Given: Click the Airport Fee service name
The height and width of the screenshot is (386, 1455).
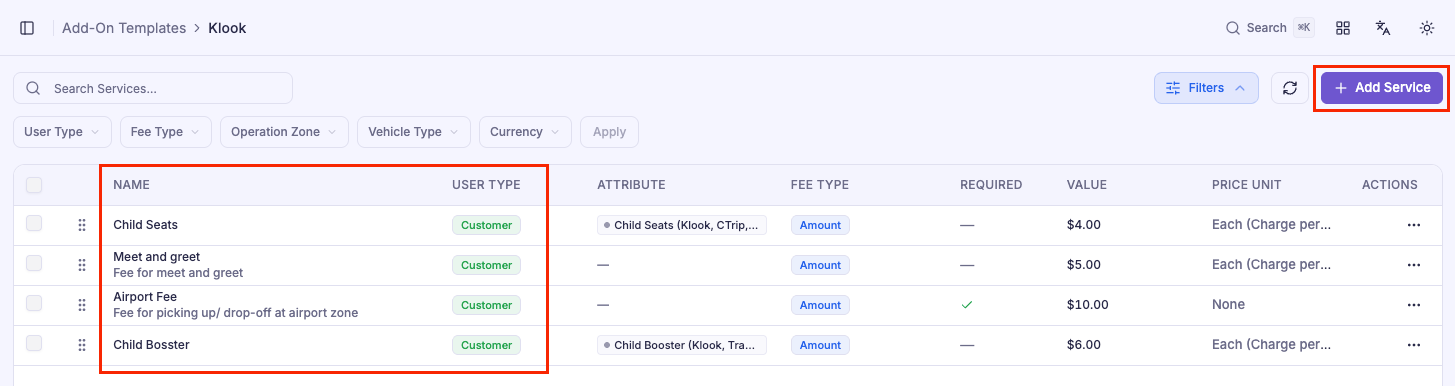Looking at the screenshot, I should click(145, 297).
